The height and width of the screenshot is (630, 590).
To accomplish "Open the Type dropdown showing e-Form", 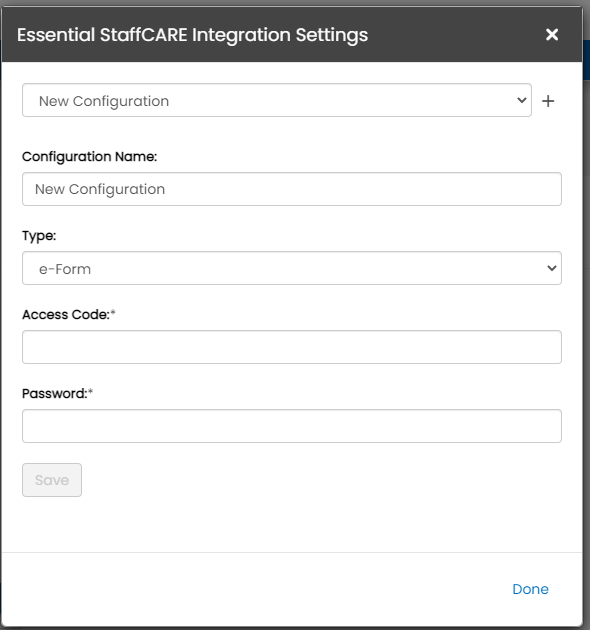I will coord(292,268).
